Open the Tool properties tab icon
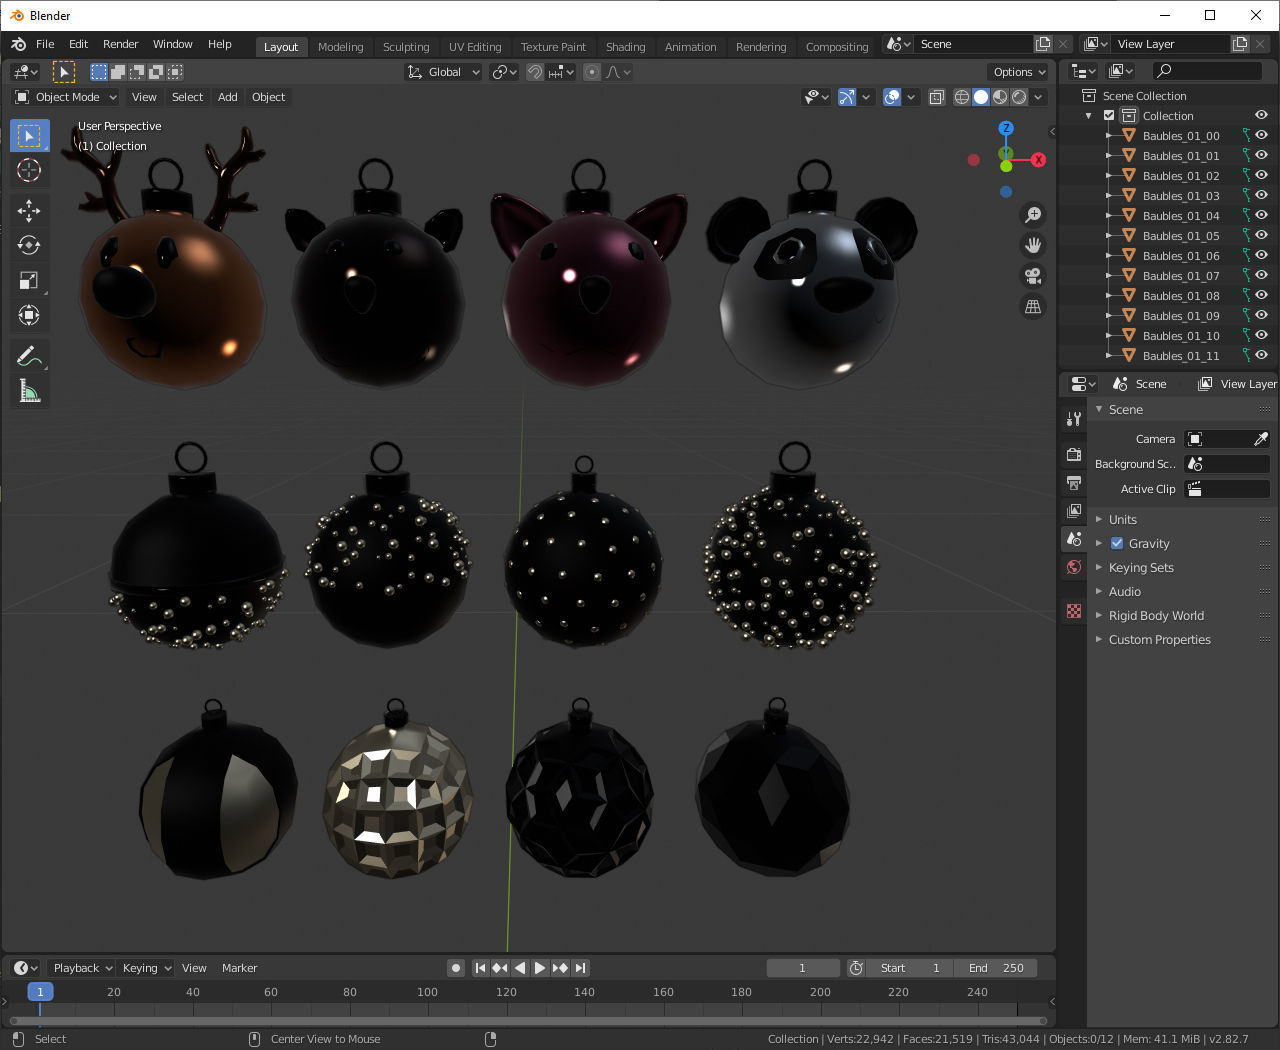Image resolution: width=1280 pixels, height=1050 pixels. [x=1074, y=419]
